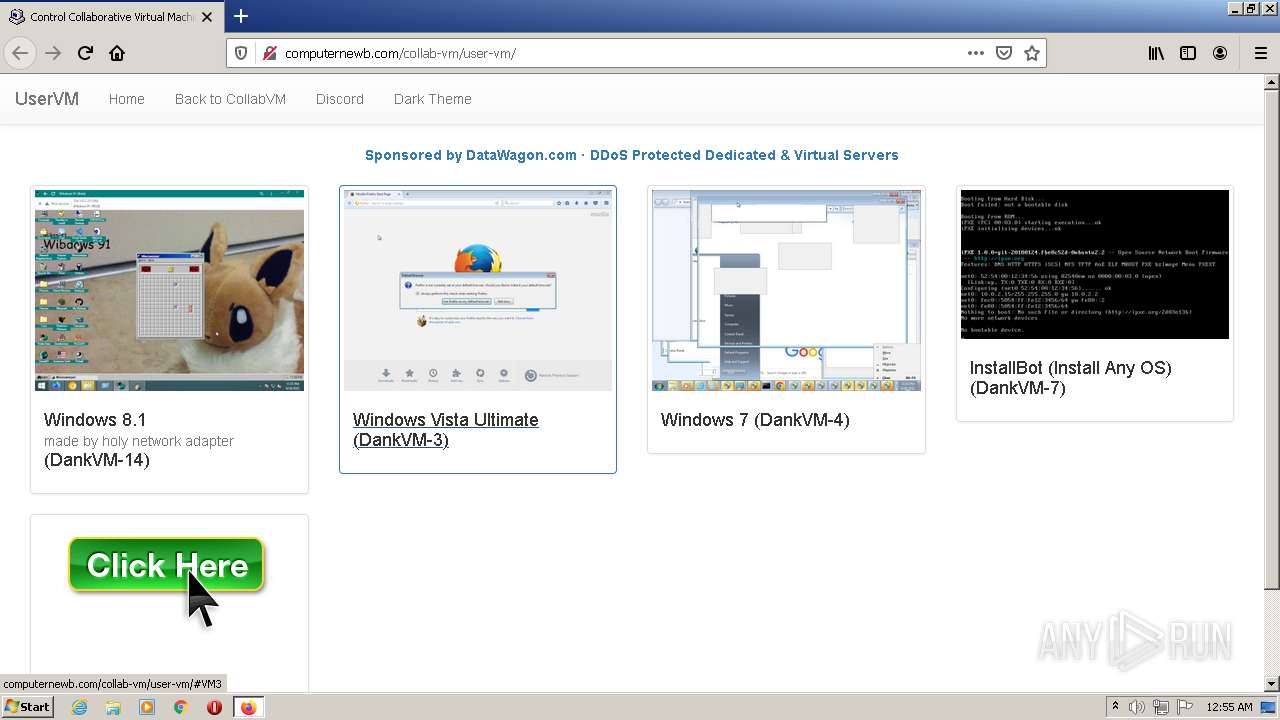Select the Control Collaborative Virtual Machine tab
The height and width of the screenshot is (720, 1280).
click(113, 16)
